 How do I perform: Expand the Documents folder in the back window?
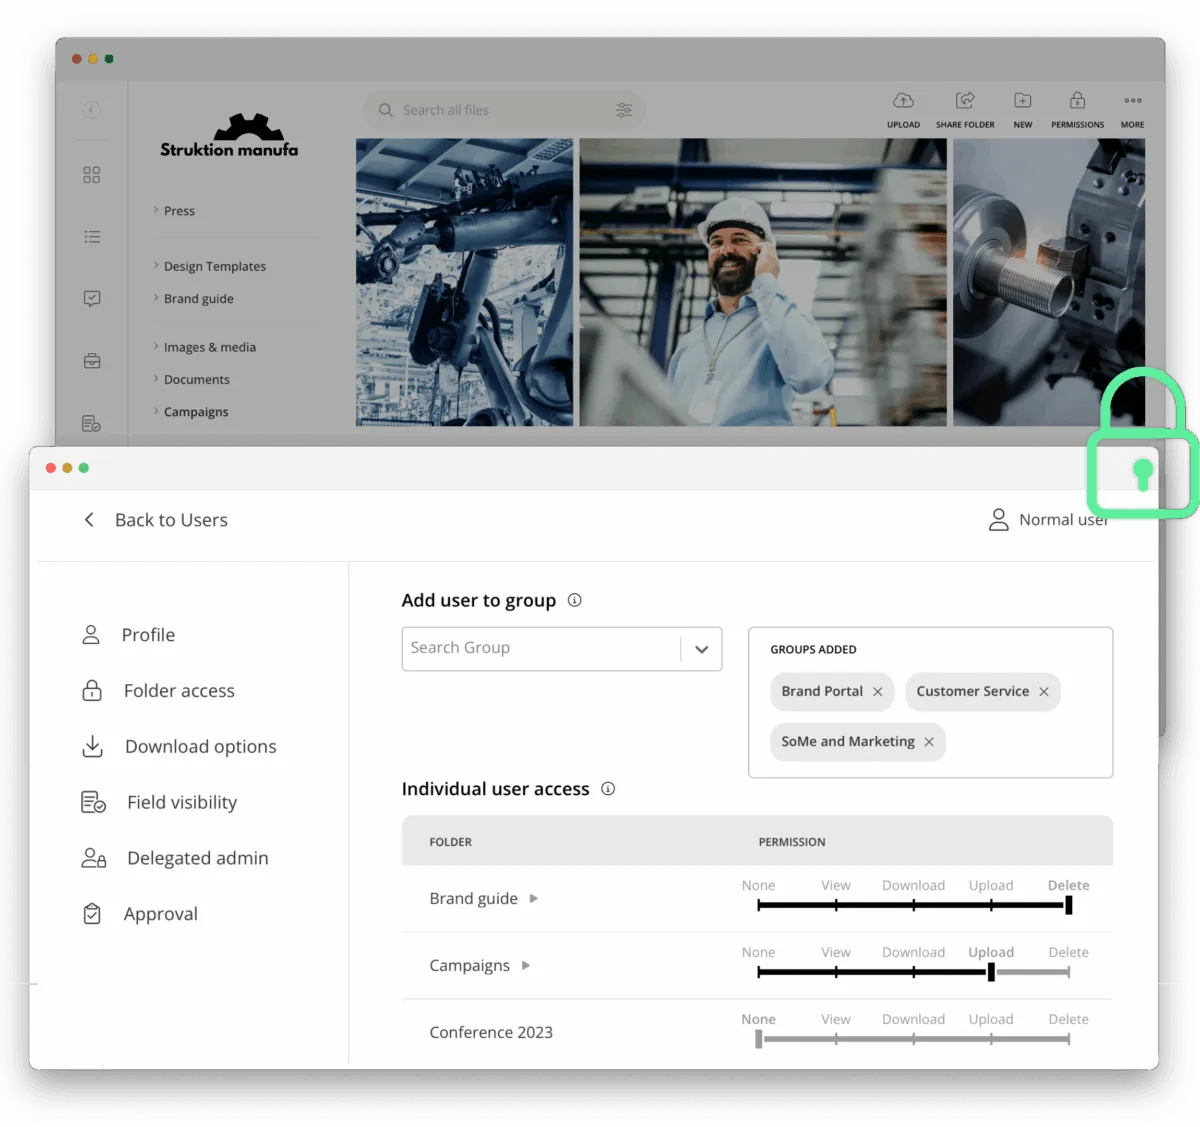[x=156, y=379]
